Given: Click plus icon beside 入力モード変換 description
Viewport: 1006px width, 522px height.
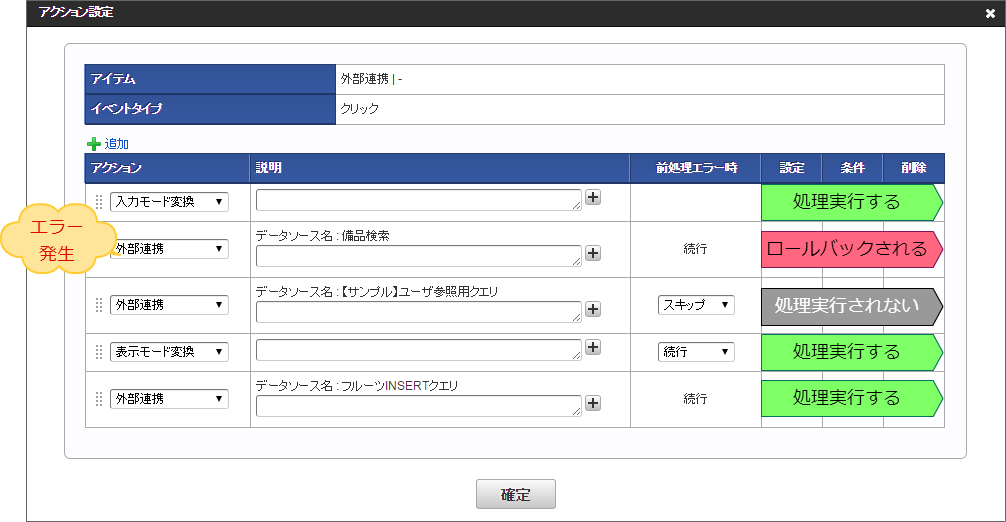Looking at the screenshot, I should point(593,198).
